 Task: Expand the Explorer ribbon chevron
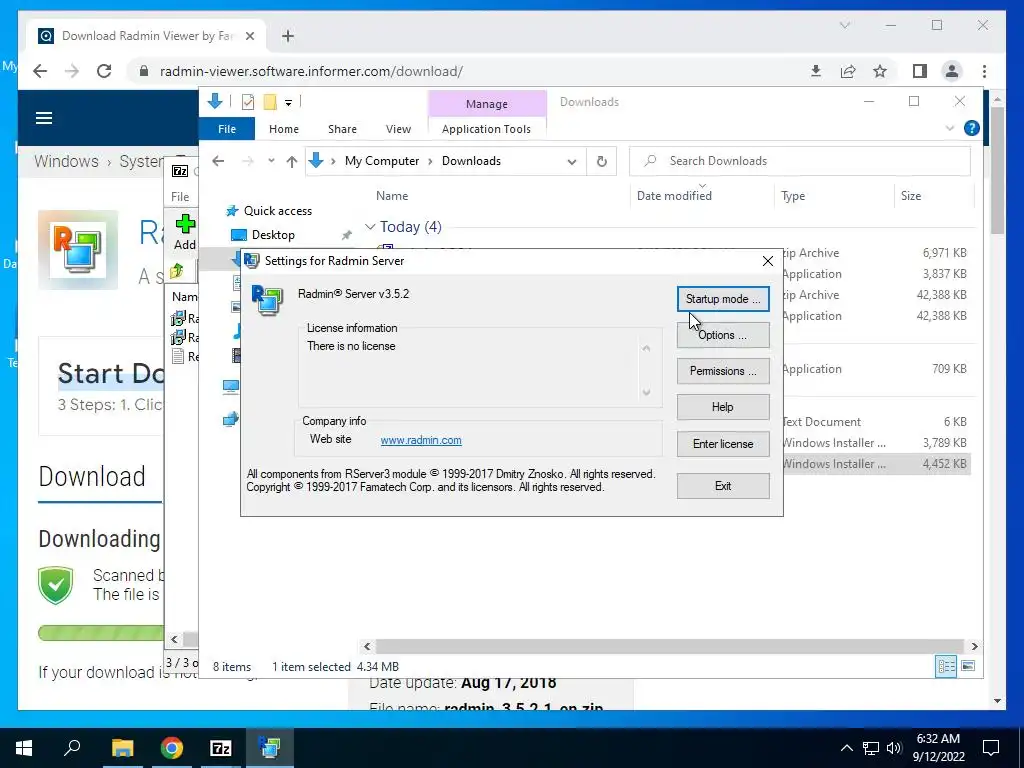(x=950, y=128)
